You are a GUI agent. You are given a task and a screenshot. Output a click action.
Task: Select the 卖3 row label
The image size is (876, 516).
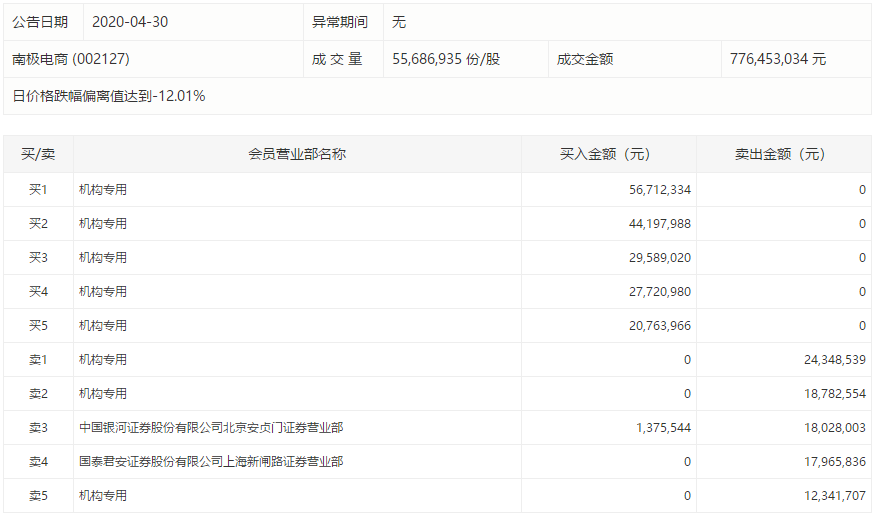click(38, 428)
